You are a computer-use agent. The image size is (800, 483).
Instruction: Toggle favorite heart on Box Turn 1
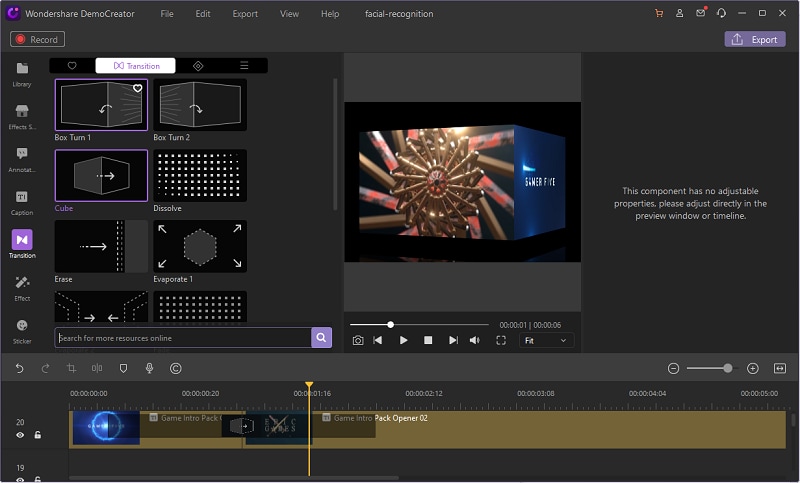pyautogui.click(x=138, y=89)
